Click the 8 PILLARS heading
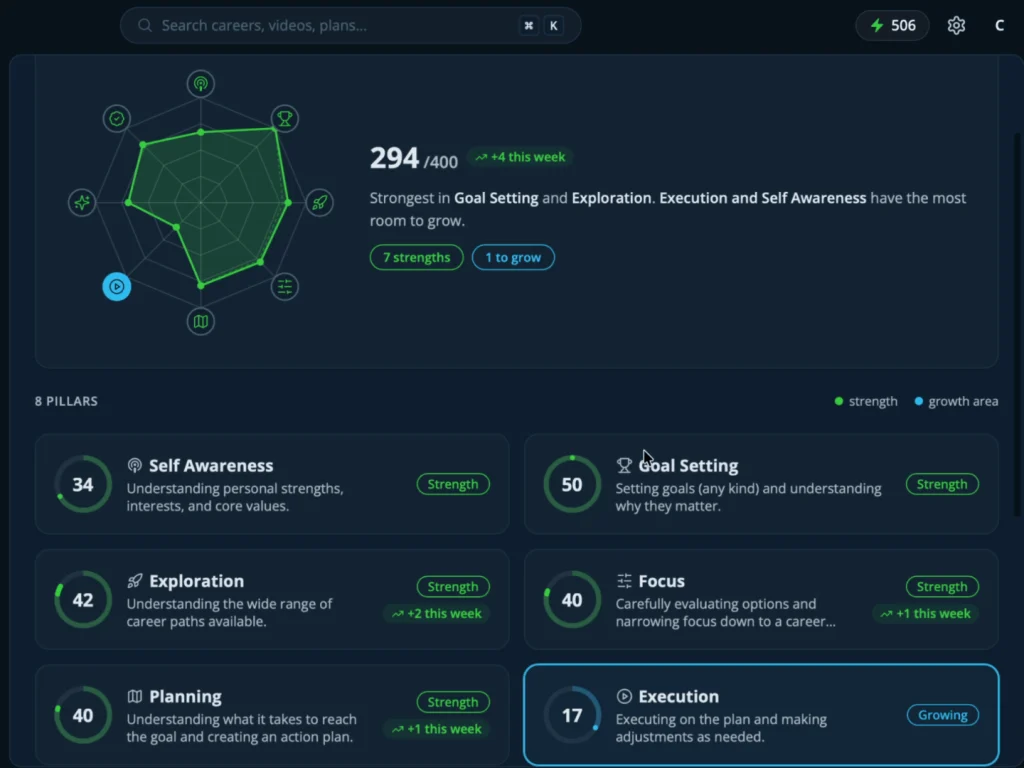Image resolution: width=1024 pixels, height=768 pixels. [x=66, y=401]
